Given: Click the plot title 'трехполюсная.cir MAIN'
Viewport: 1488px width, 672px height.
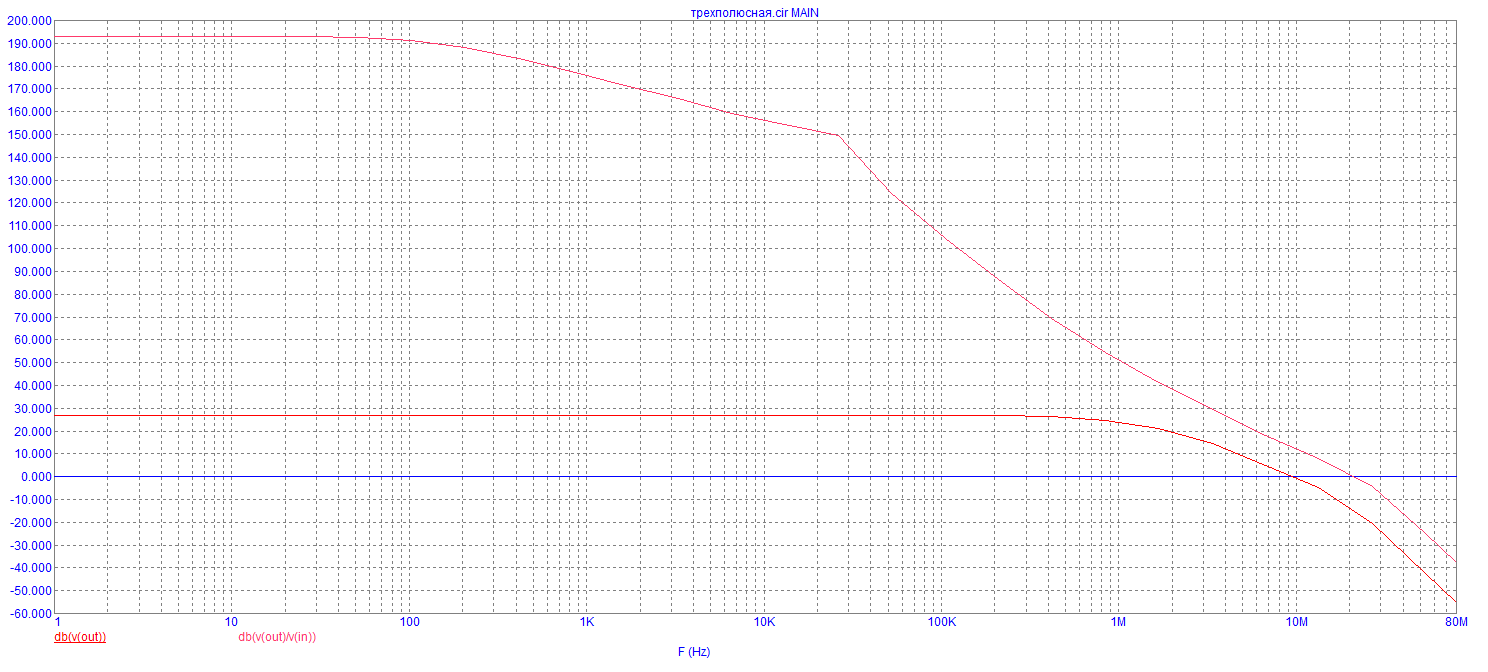Looking at the screenshot, I should [756, 12].
